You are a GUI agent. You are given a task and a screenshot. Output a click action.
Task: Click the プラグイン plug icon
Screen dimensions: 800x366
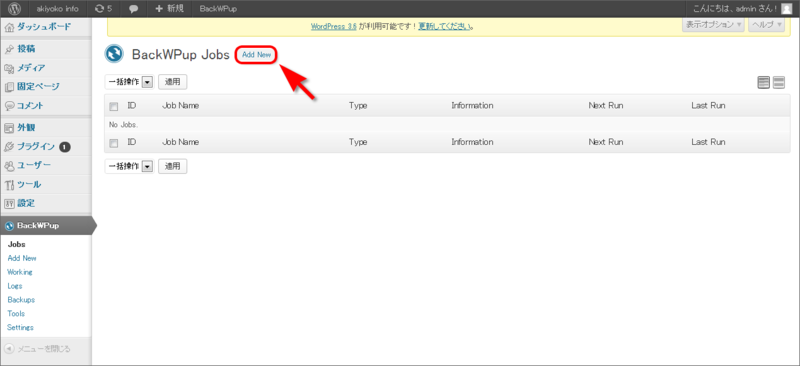point(9,147)
